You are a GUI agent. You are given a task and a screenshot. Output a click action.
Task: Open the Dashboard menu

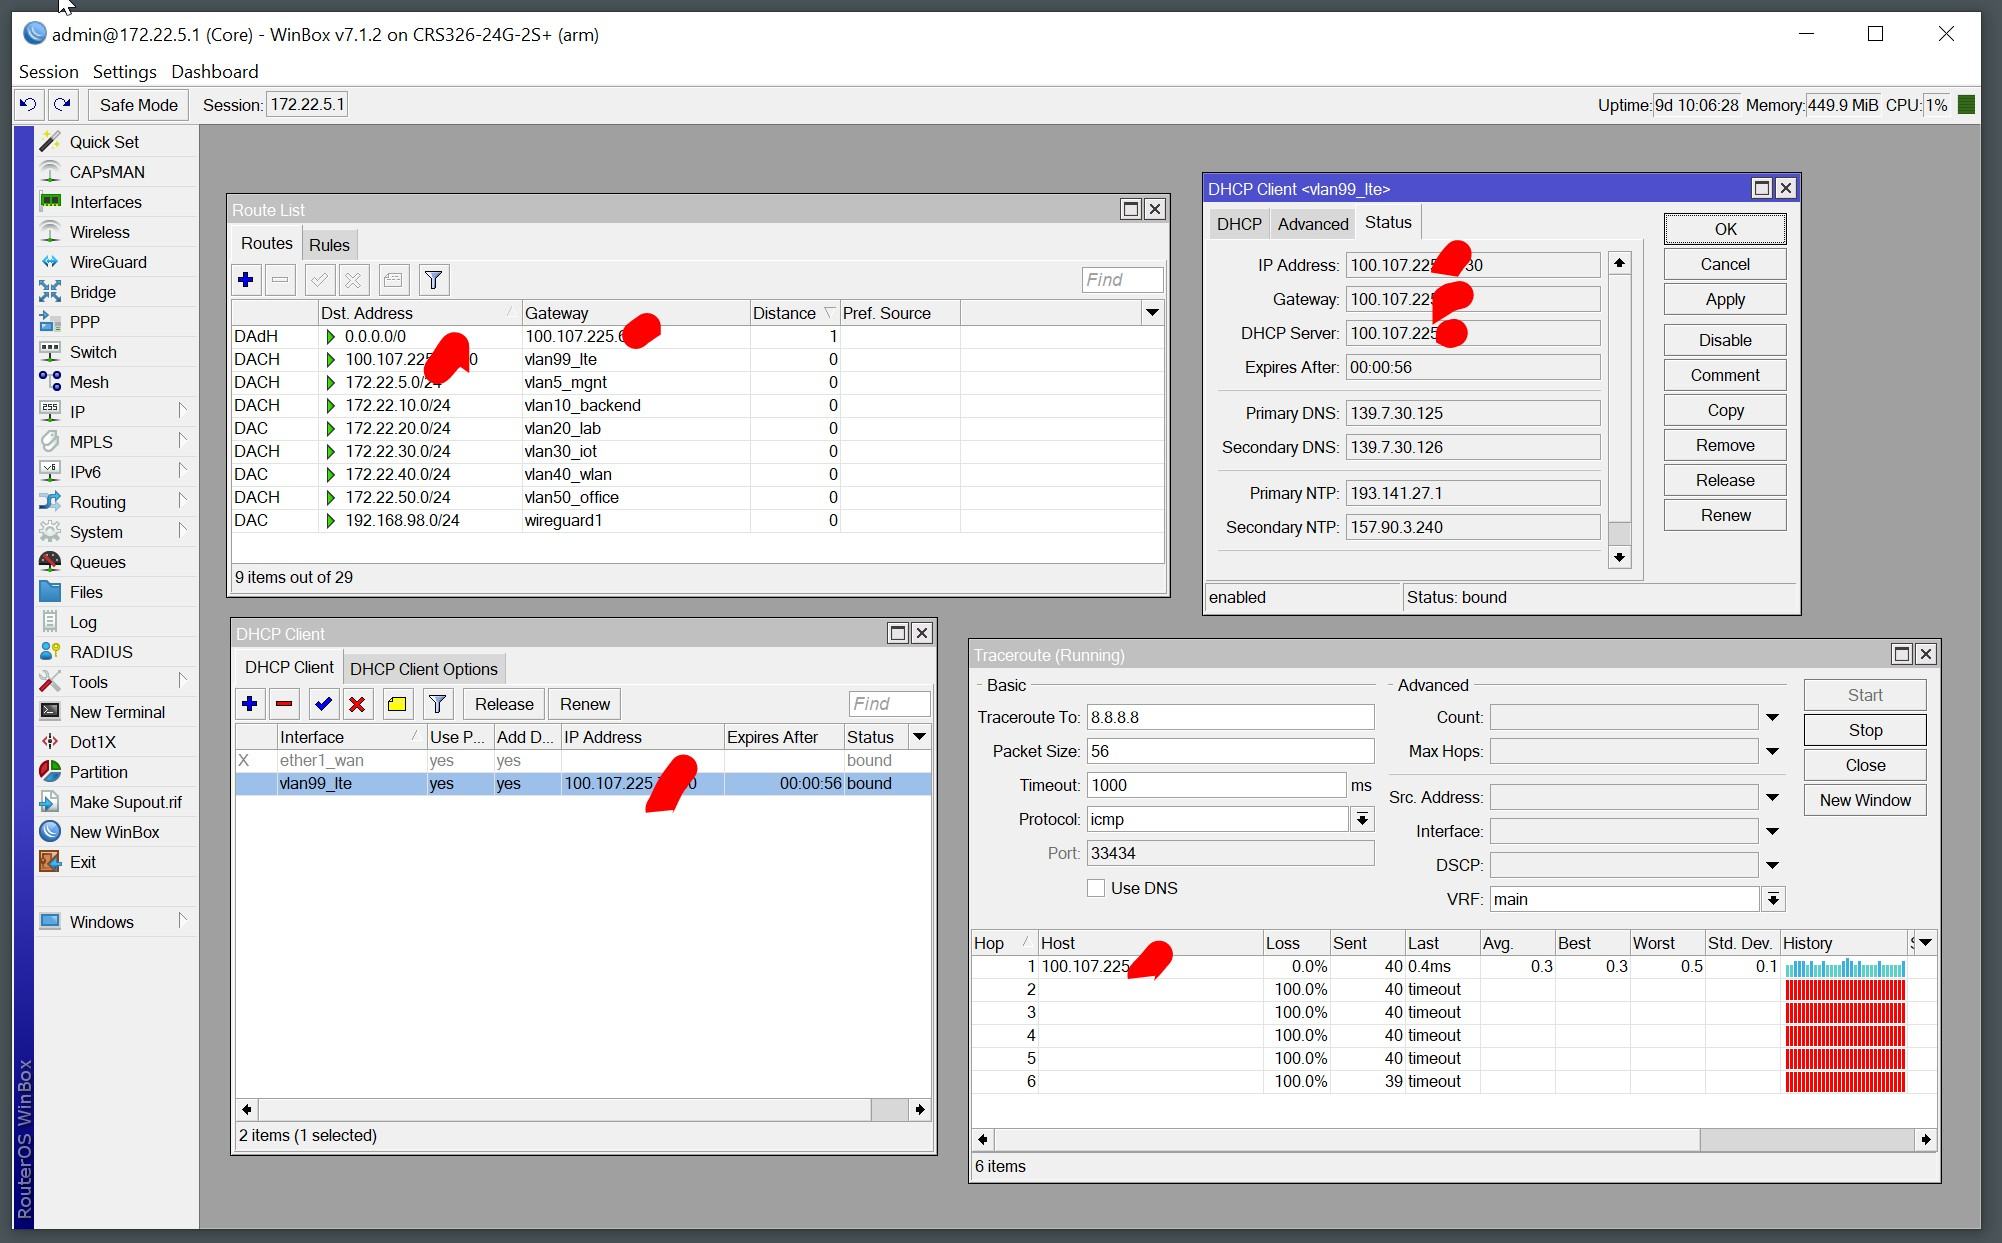click(x=215, y=72)
